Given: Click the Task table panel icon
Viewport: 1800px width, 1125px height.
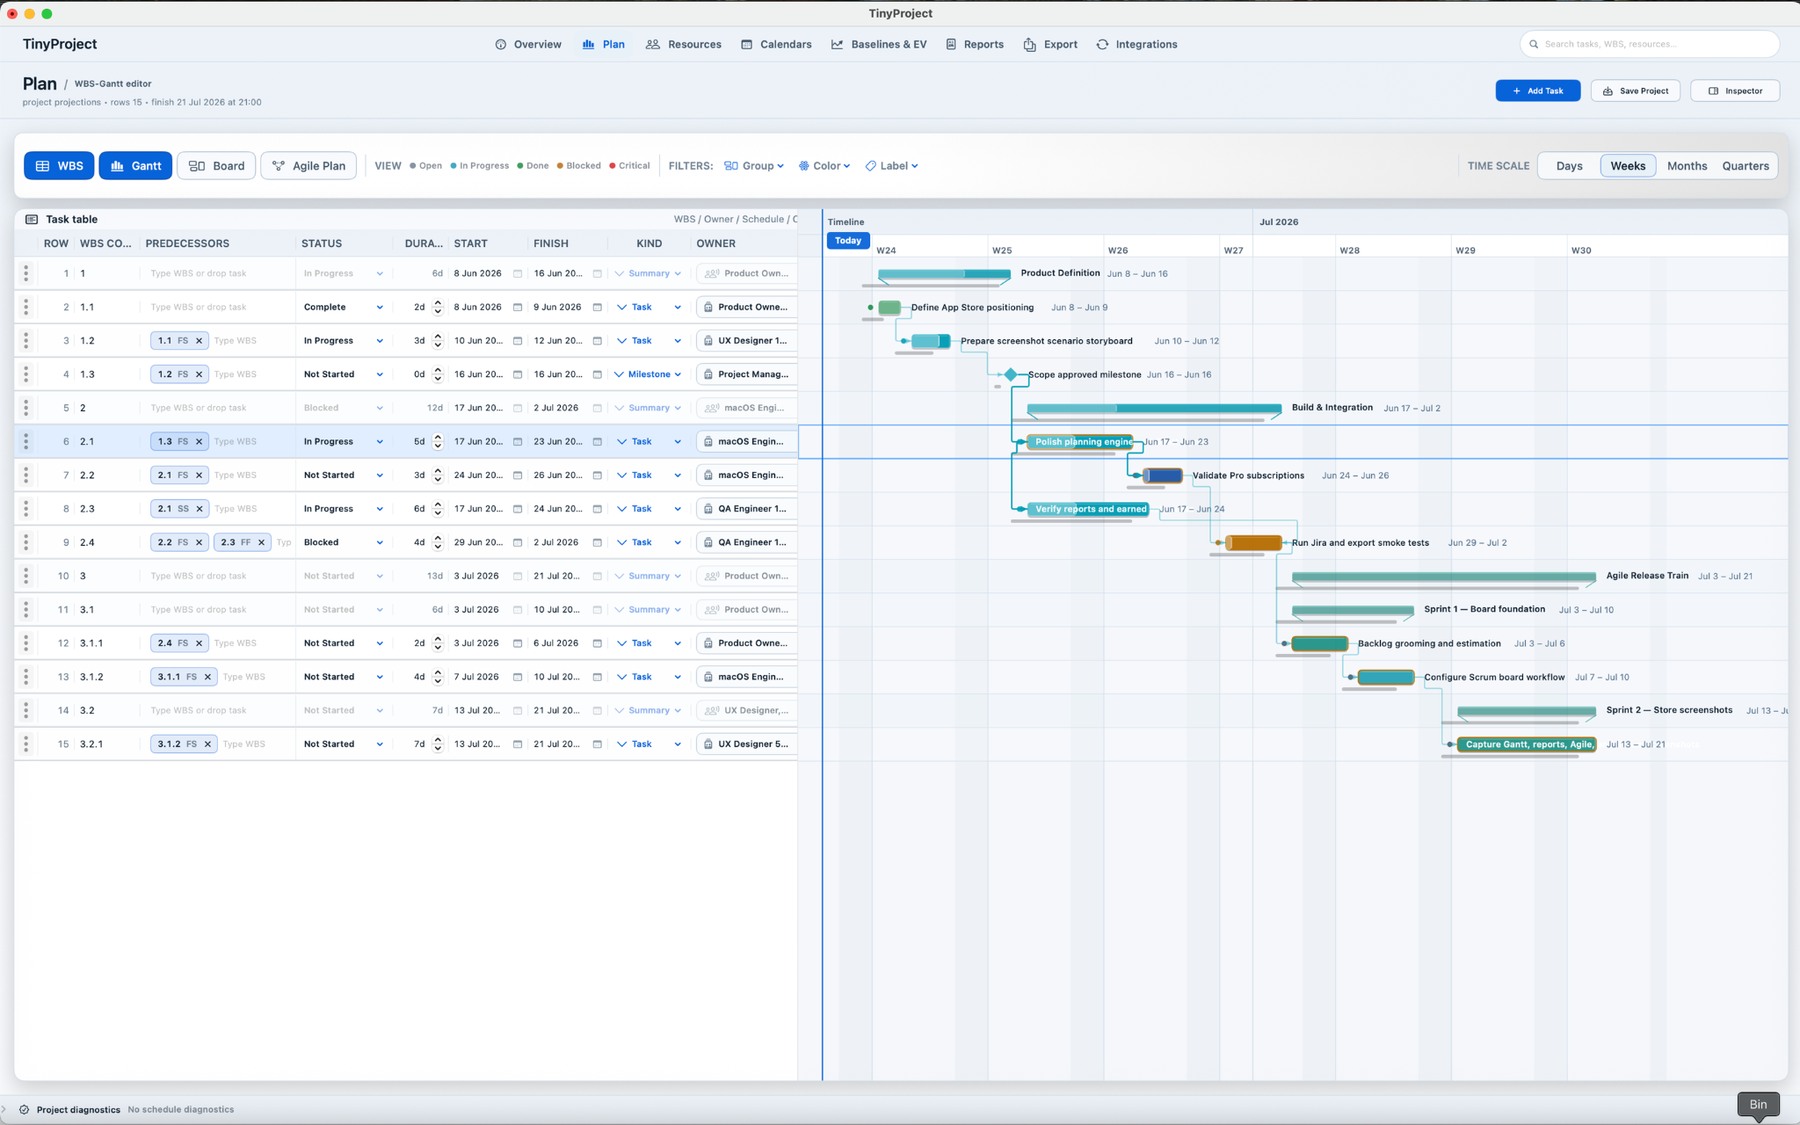Looking at the screenshot, I should coord(32,219).
